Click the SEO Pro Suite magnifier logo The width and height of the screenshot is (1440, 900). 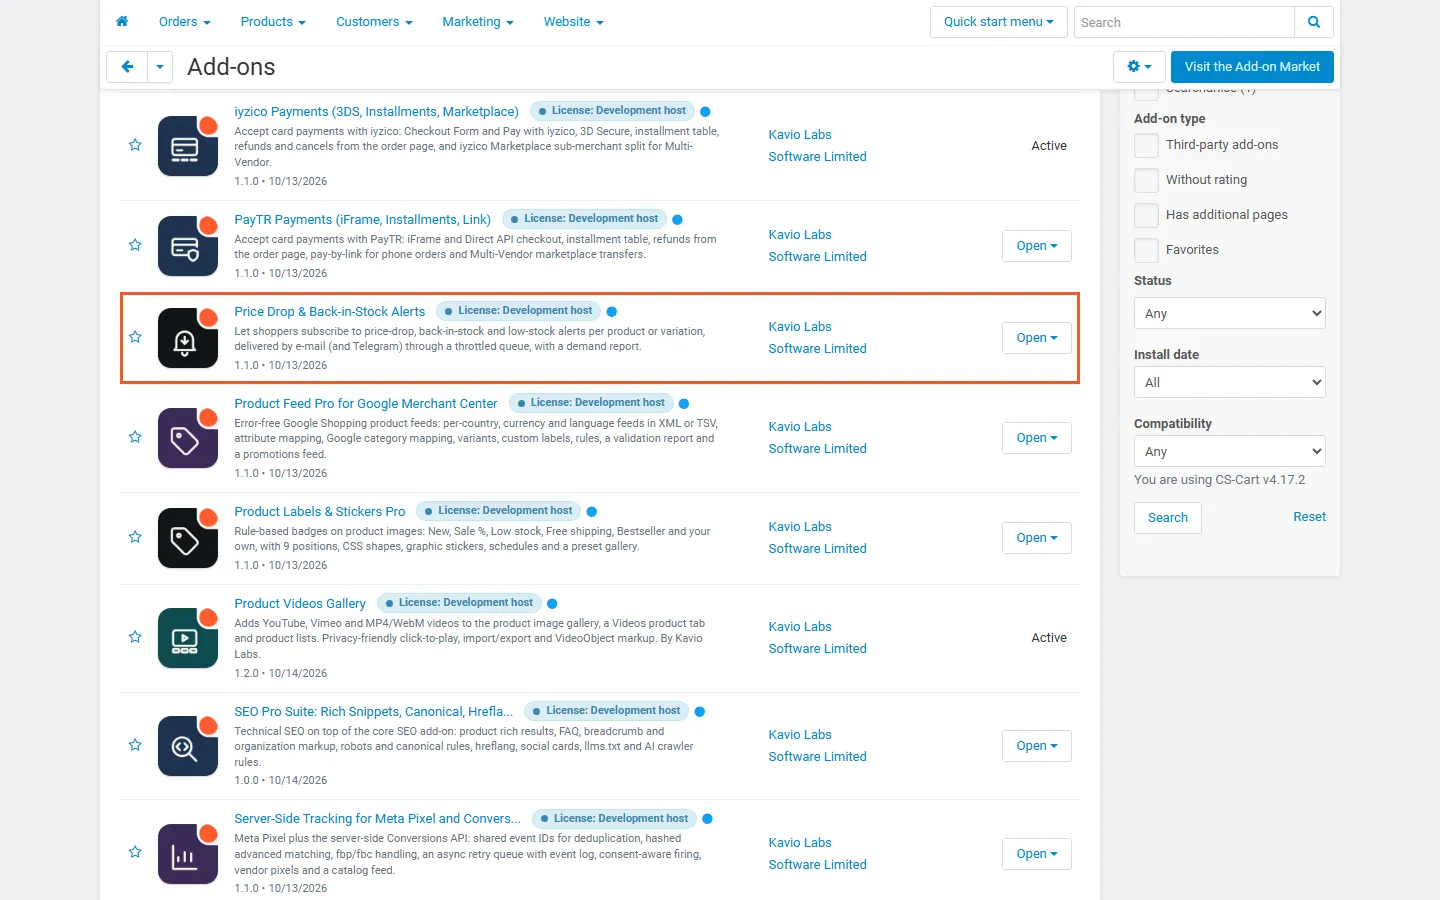[188, 746]
